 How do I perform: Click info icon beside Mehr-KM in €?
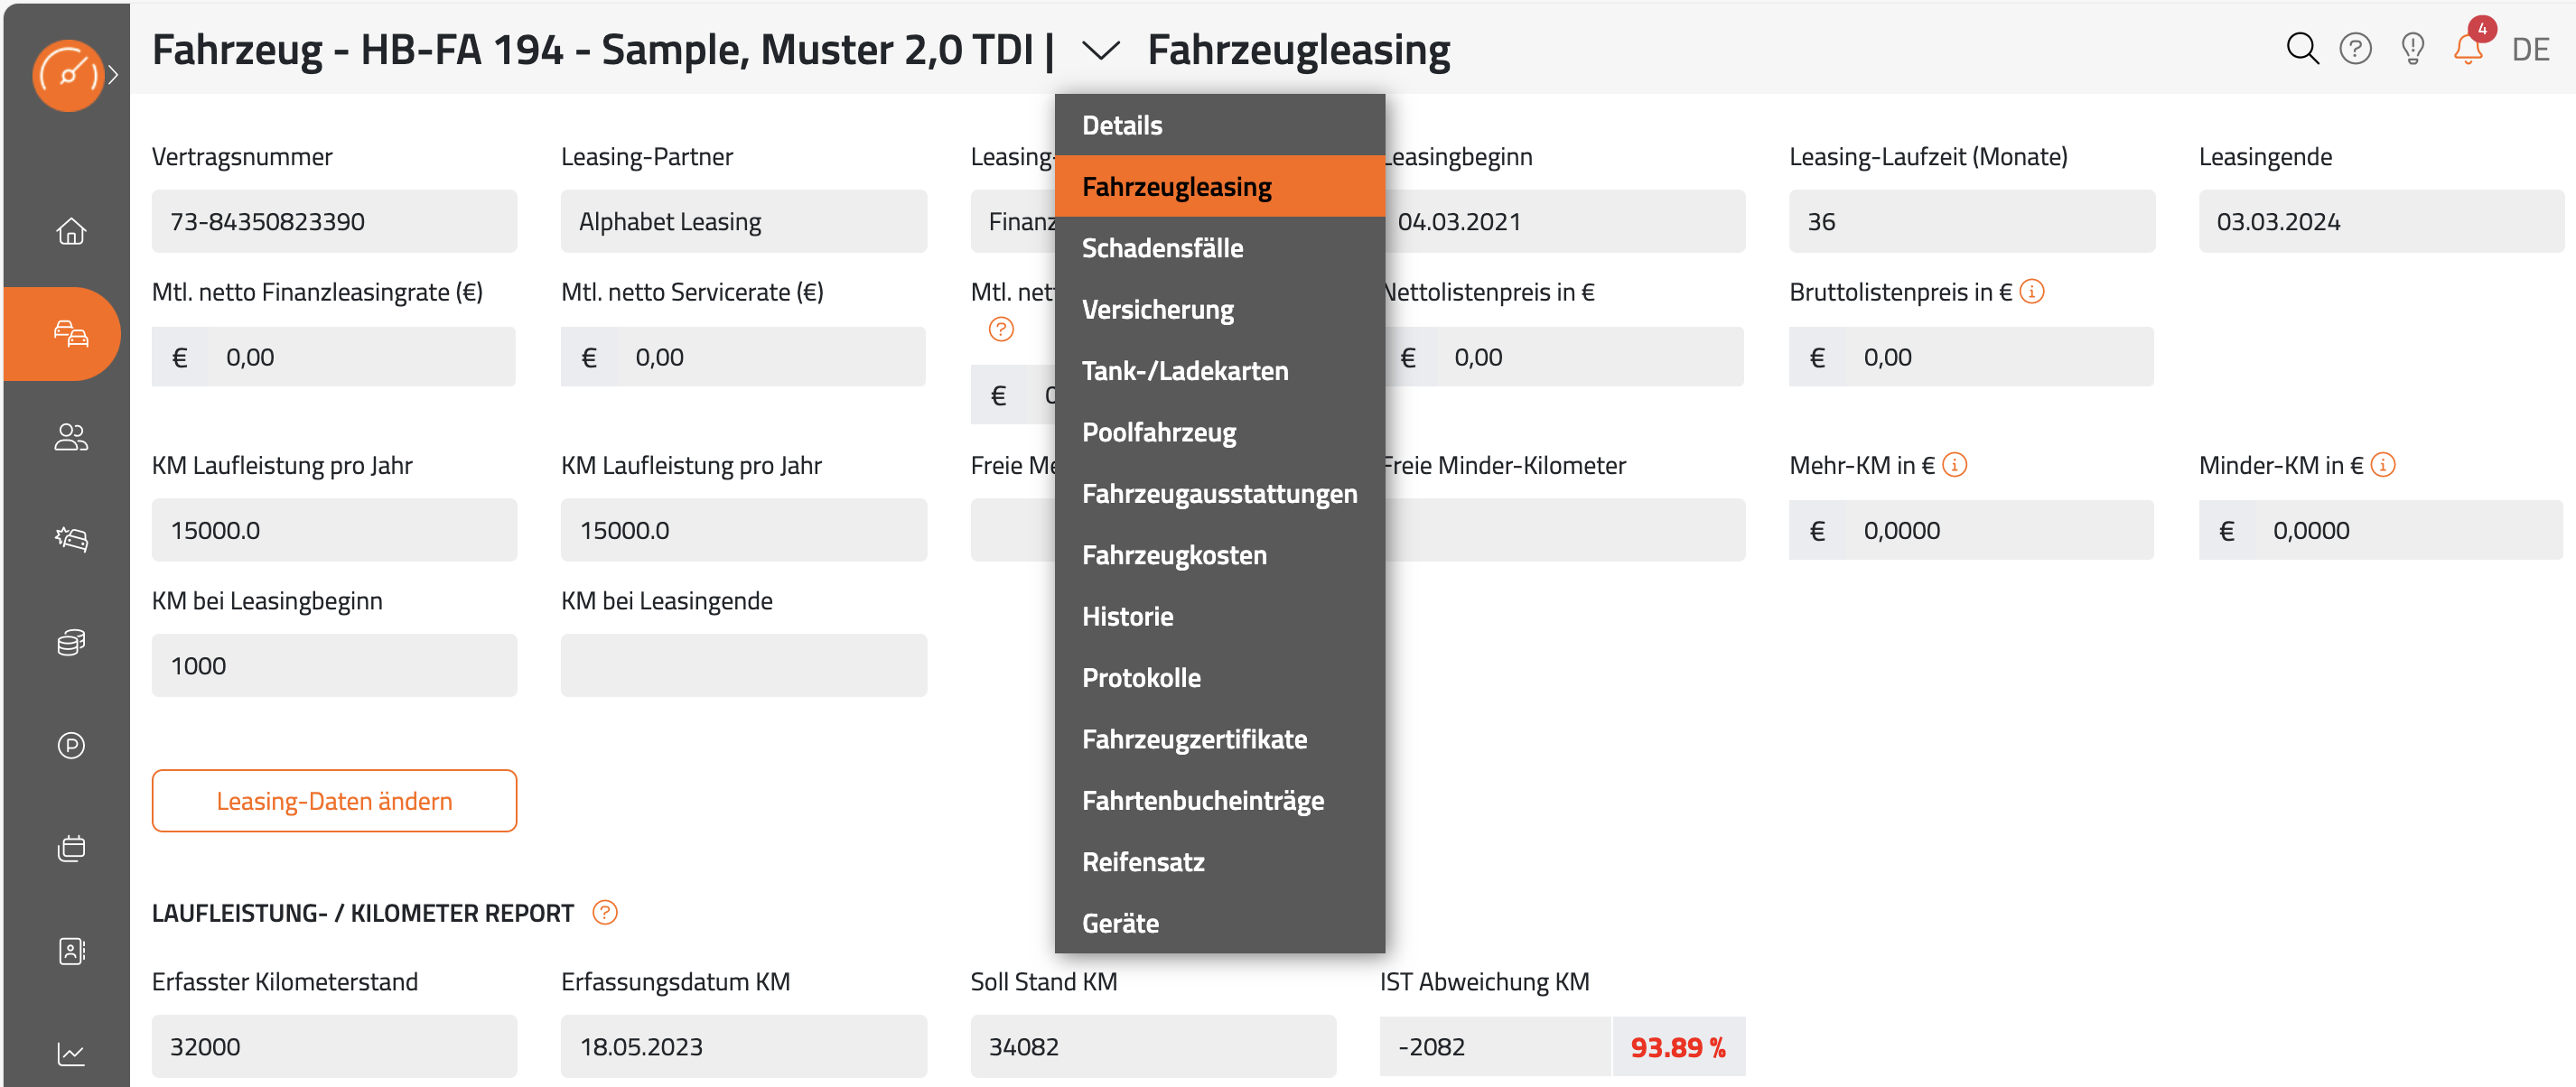click(x=1954, y=464)
